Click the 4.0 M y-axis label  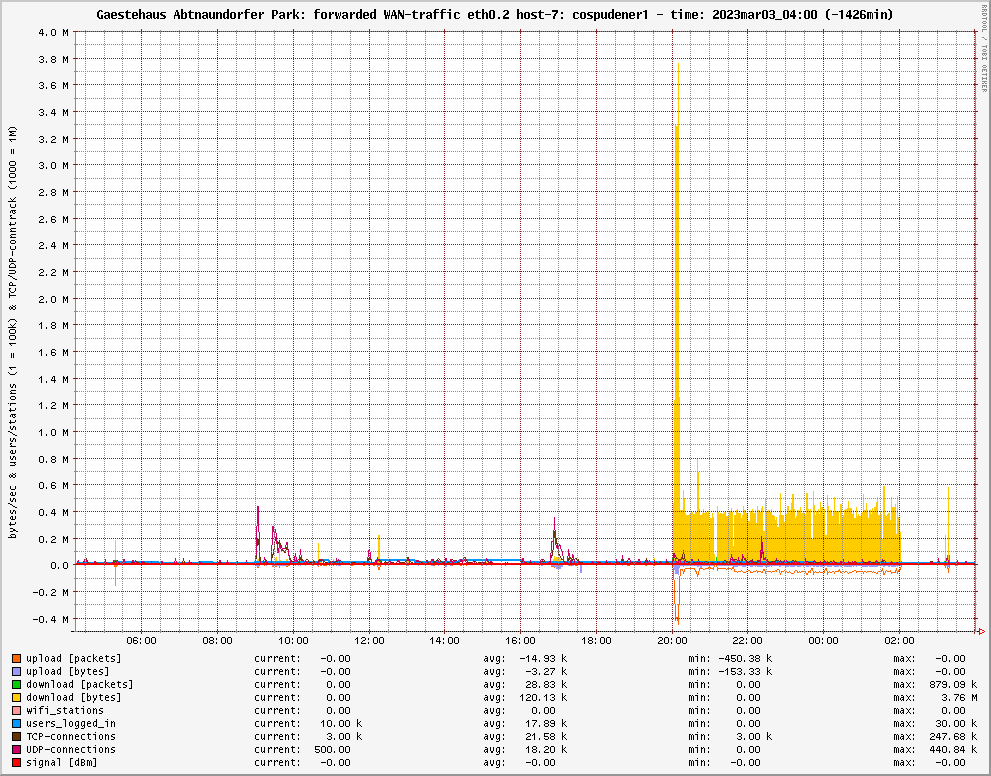[x=54, y=32]
